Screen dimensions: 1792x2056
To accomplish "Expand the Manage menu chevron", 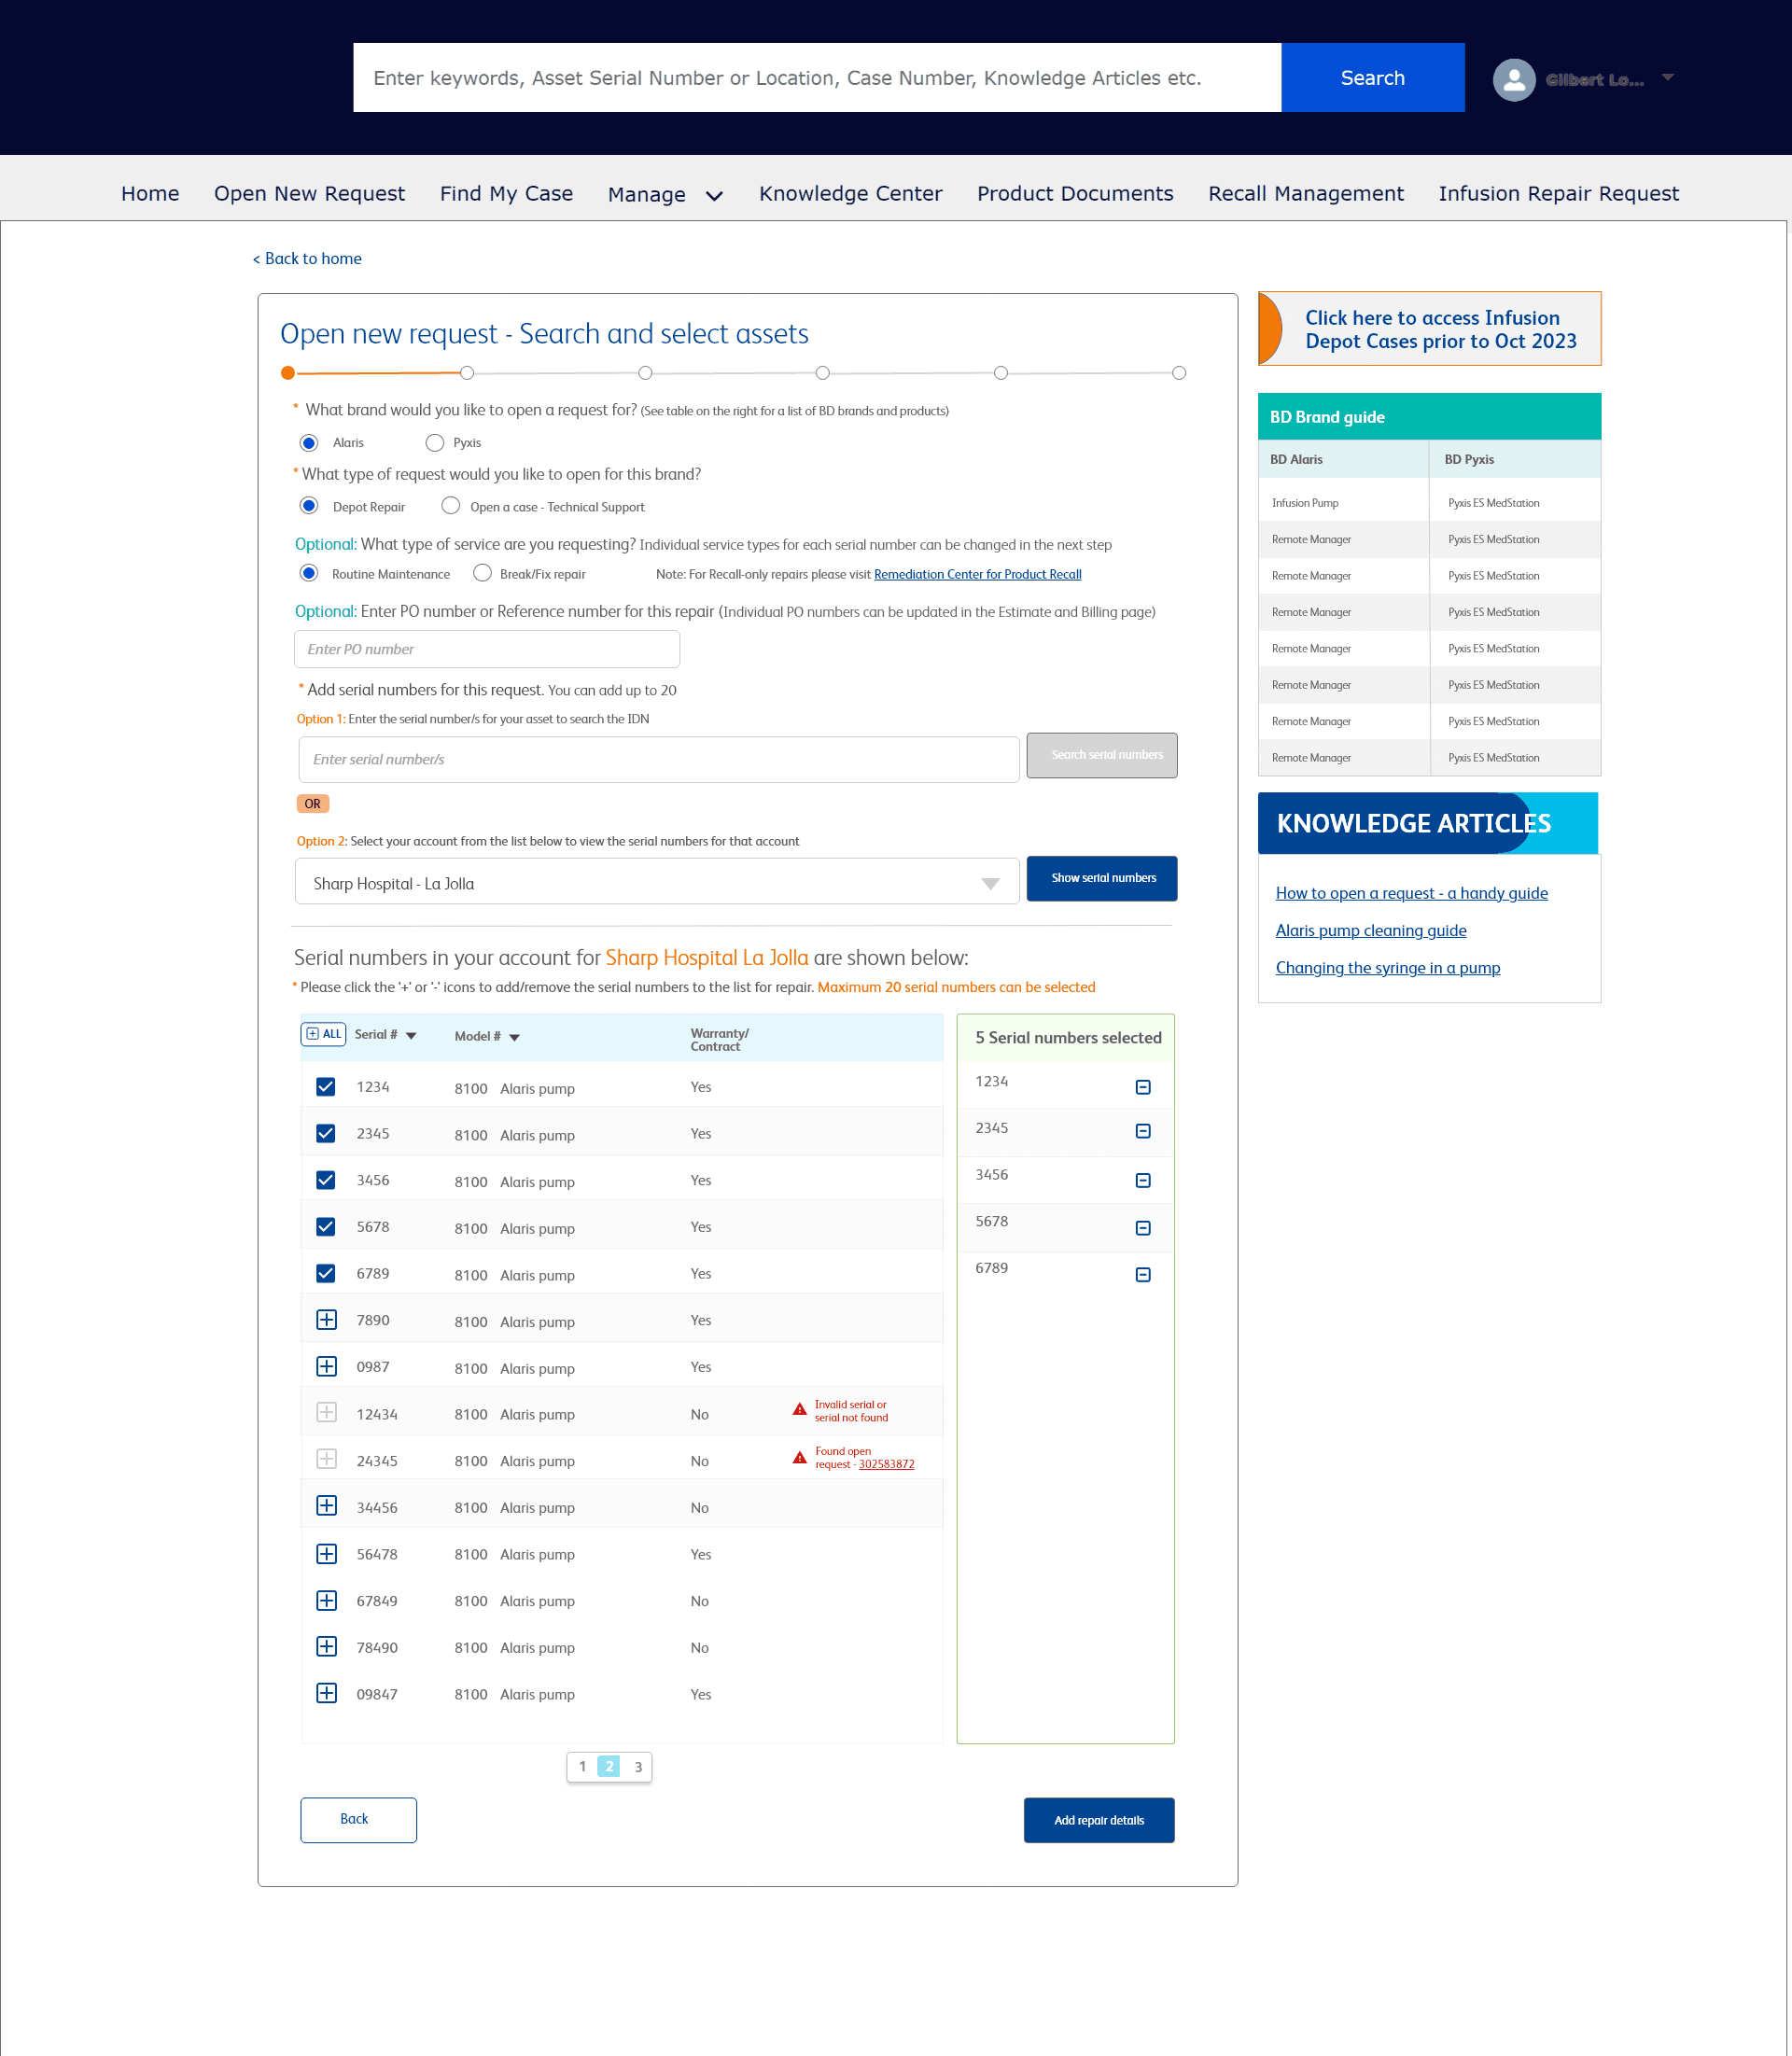I will click(x=714, y=196).
